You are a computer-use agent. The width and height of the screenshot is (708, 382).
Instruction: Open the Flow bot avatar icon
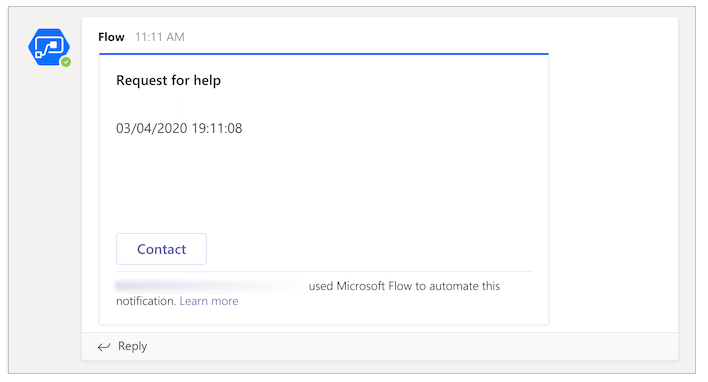[x=49, y=47]
